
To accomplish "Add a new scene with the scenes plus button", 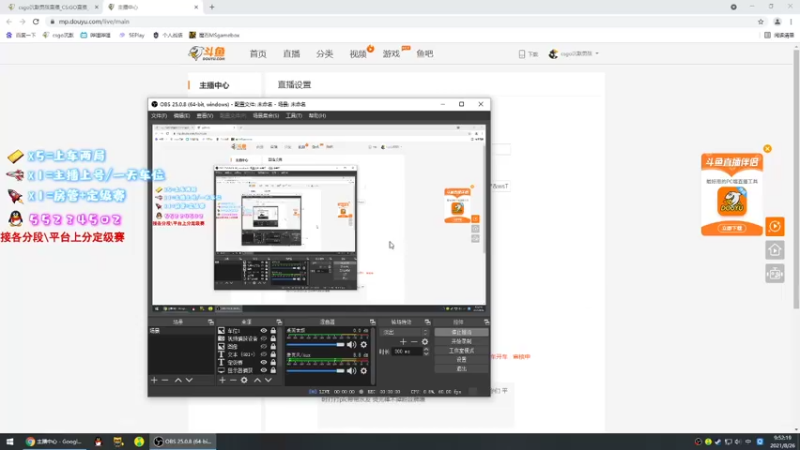I will pyautogui.click(x=154, y=380).
